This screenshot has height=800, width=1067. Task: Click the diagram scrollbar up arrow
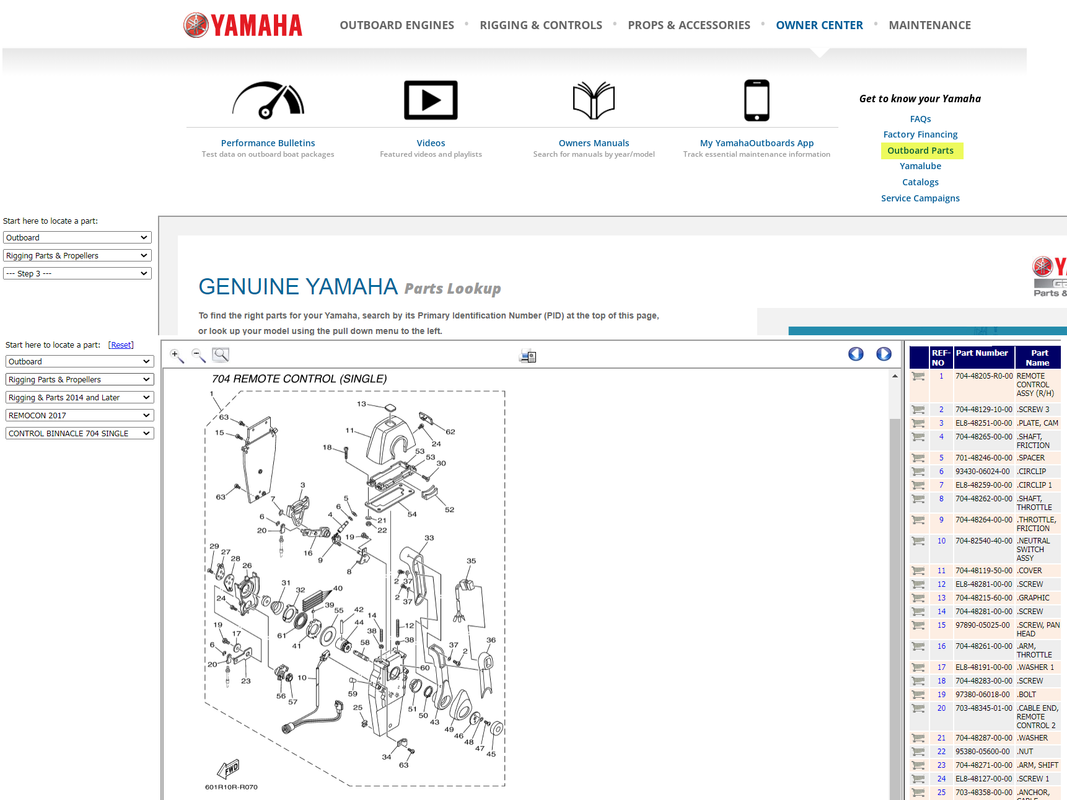[895, 376]
